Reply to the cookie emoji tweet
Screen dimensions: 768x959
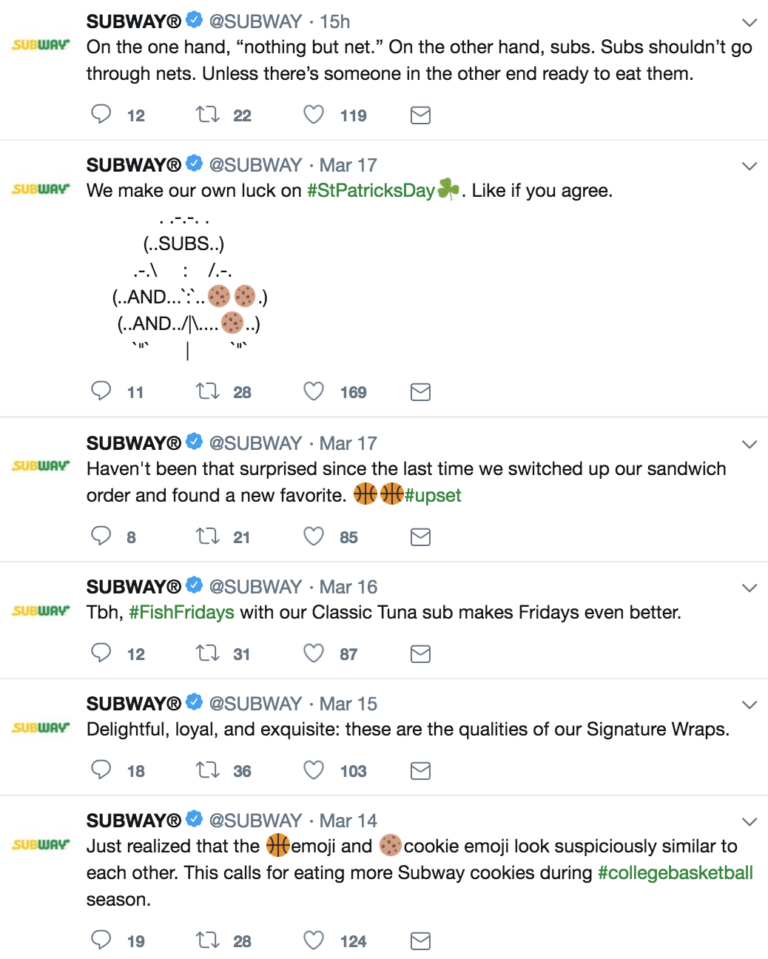click(x=100, y=940)
